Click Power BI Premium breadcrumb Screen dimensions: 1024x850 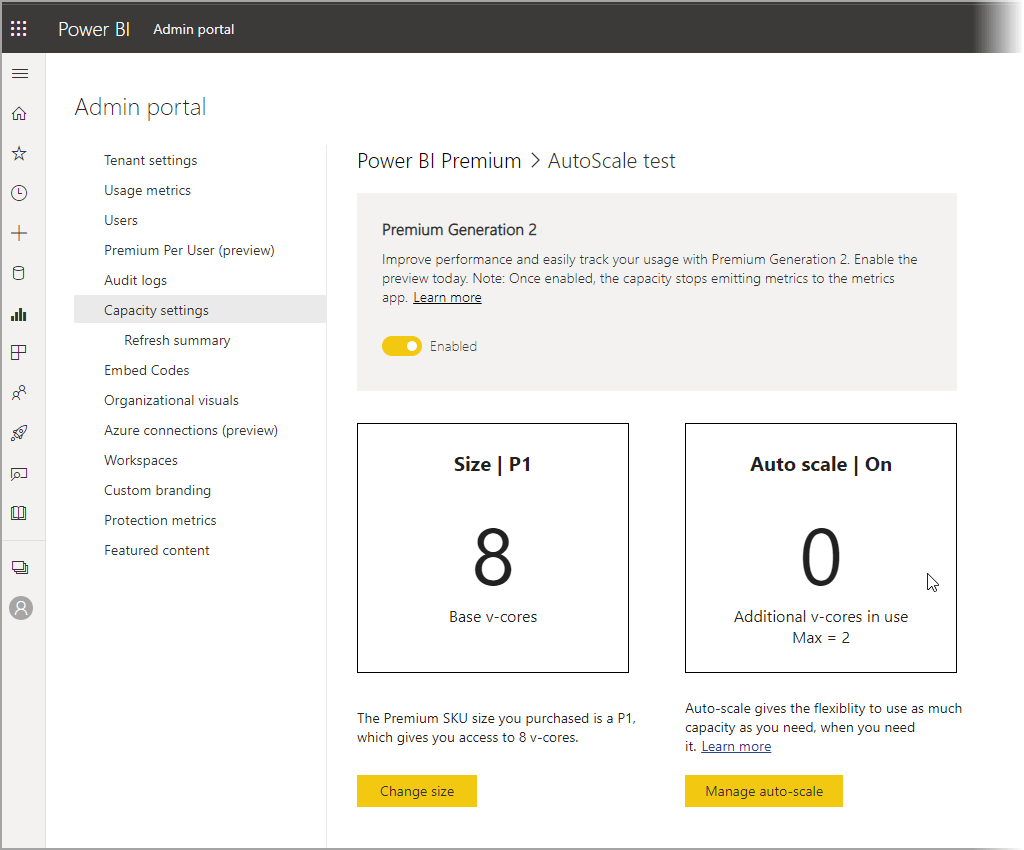(440, 161)
